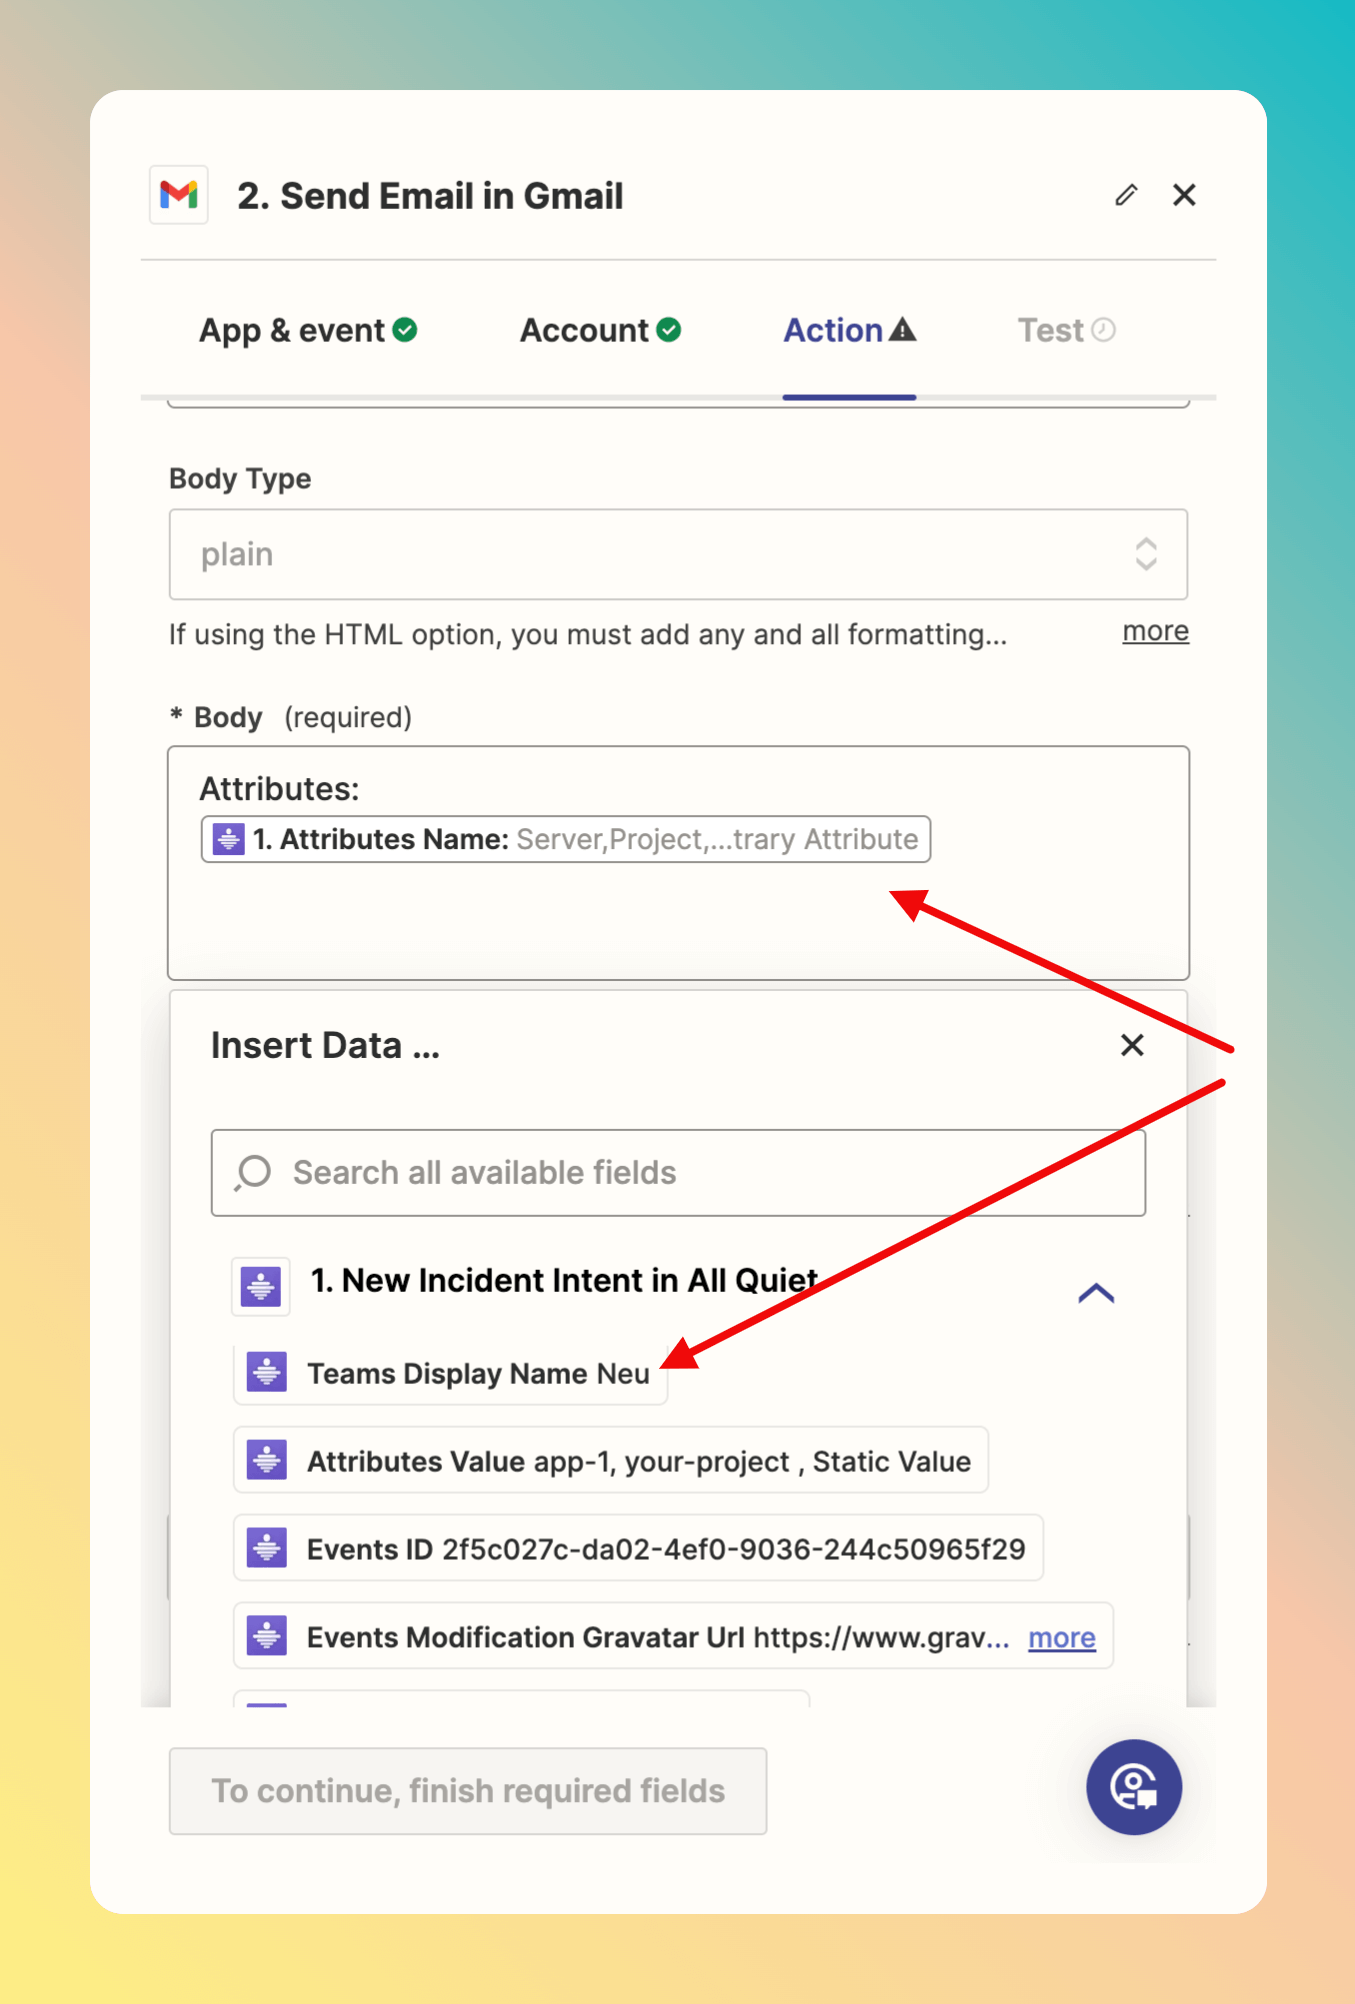Click All Quiet icon on Gravatar Url row

[267, 1637]
